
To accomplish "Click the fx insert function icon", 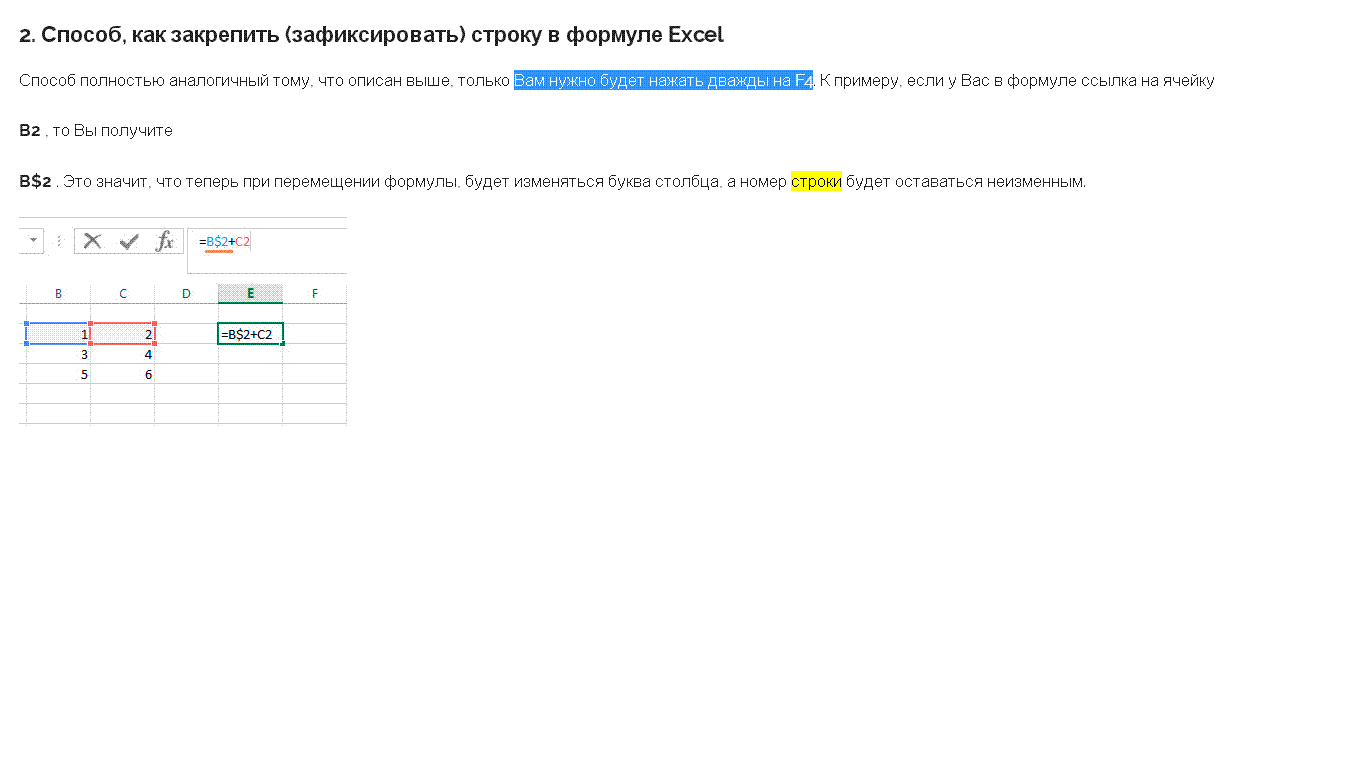I will 165,241.
